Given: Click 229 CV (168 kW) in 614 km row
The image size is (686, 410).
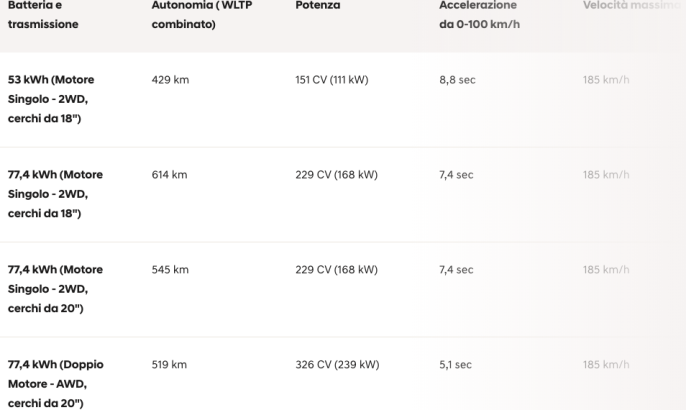Looking at the screenshot, I should pyautogui.click(x=336, y=175).
